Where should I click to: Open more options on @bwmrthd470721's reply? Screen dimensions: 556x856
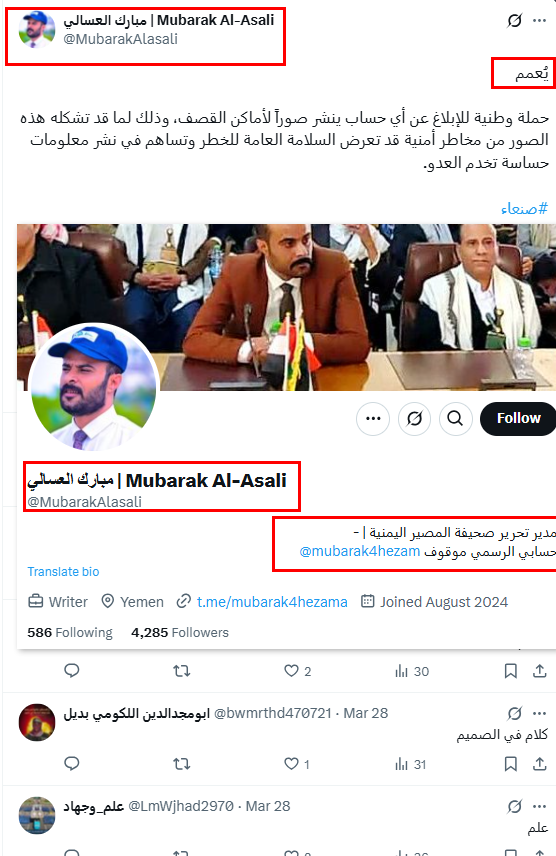(x=540, y=714)
